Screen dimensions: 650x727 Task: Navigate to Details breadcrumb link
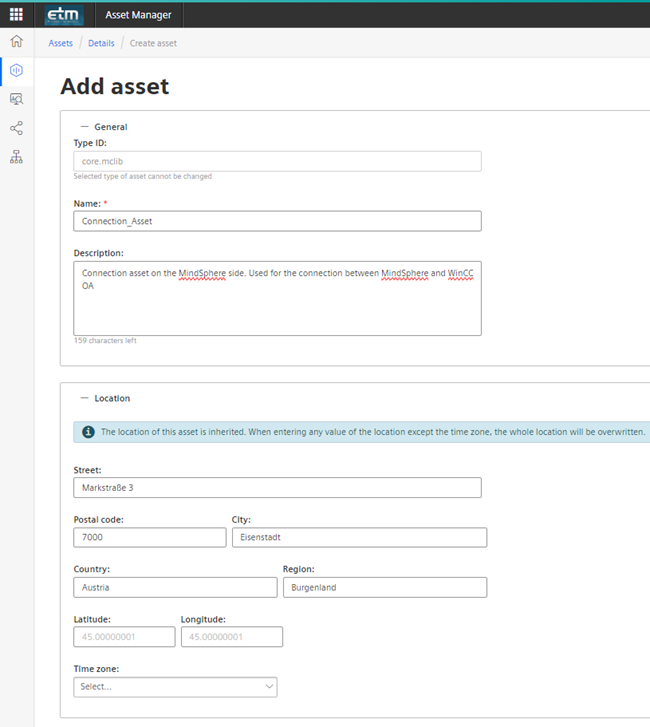click(x=101, y=43)
